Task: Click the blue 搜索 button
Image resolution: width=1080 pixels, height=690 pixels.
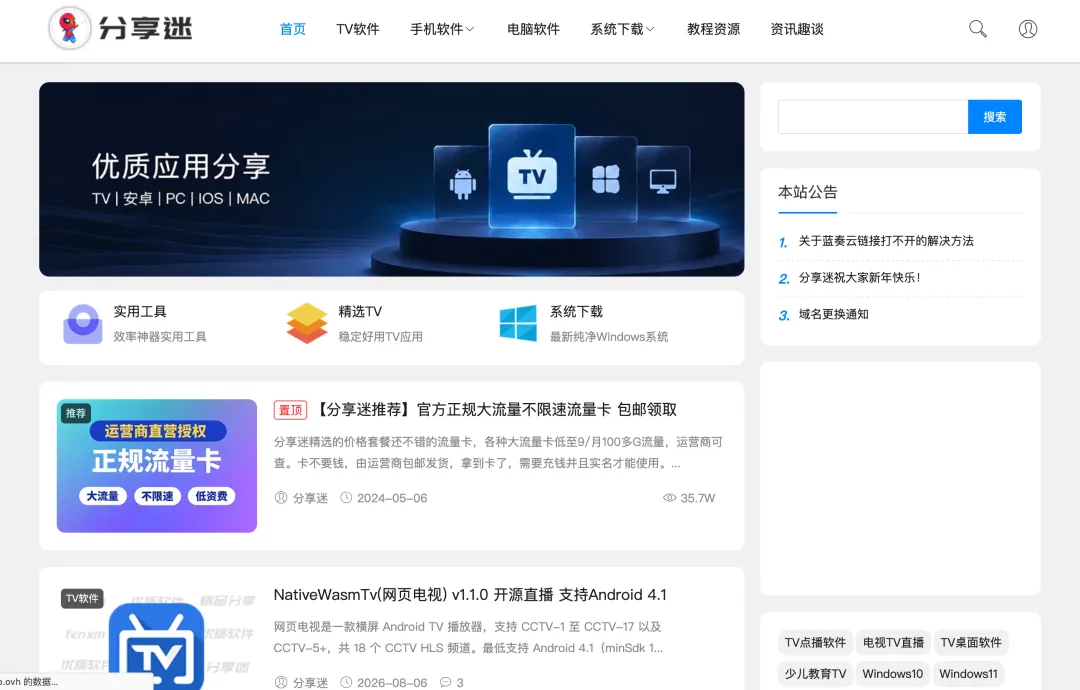Action: pyautogui.click(x=995, y=117)
